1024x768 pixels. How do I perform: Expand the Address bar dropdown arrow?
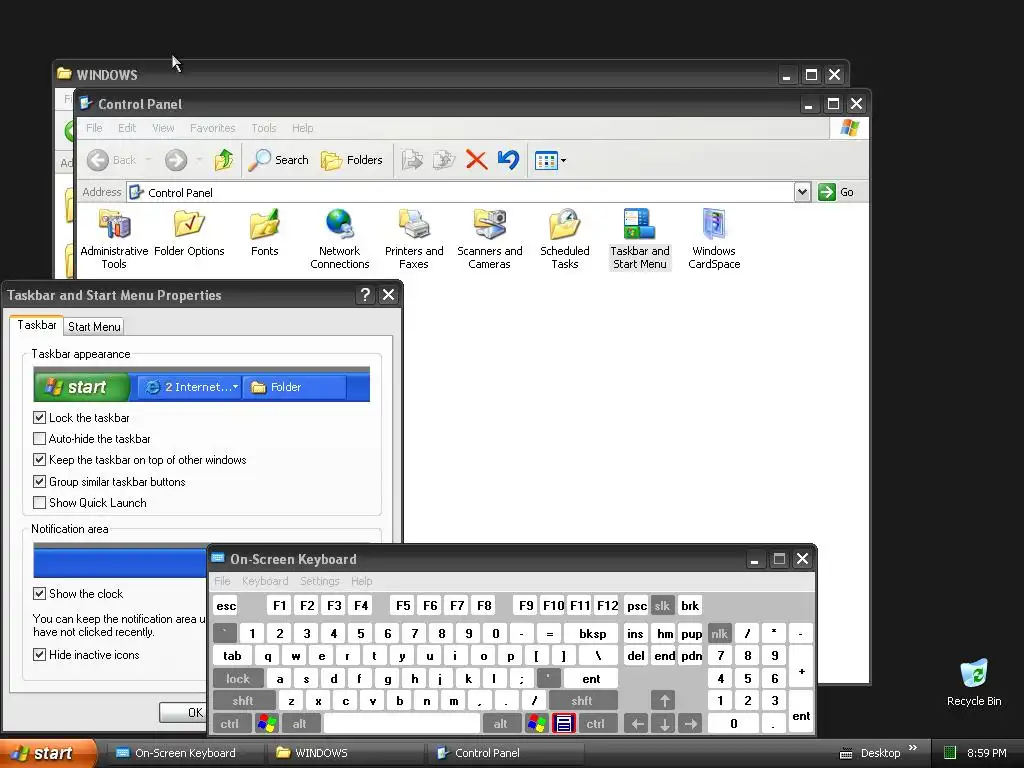802,192
